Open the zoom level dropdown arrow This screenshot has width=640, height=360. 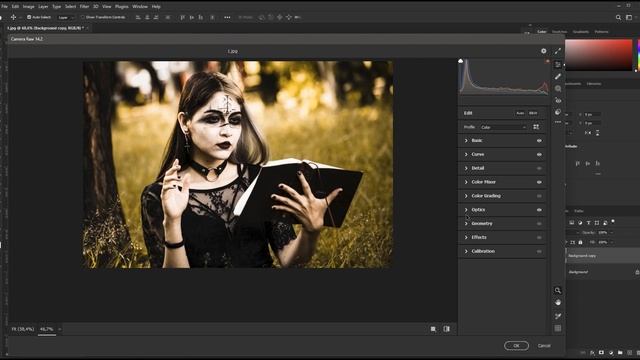(59, 329)
